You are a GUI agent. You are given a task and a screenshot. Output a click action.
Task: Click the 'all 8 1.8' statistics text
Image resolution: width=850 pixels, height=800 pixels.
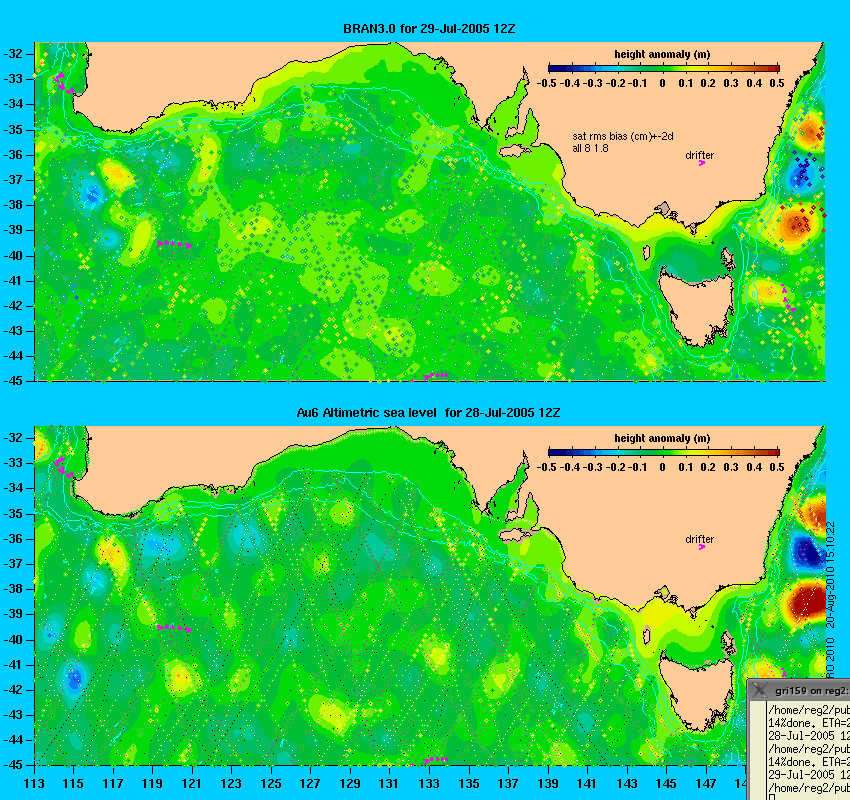[x=590, y=148]
